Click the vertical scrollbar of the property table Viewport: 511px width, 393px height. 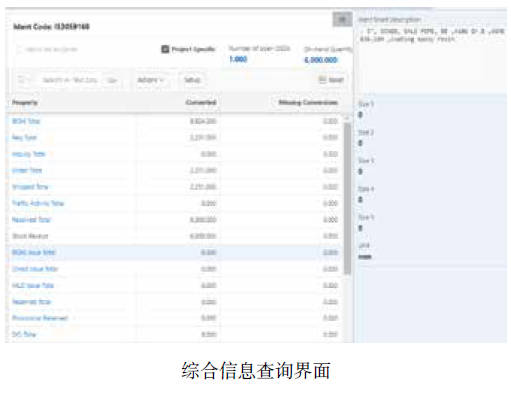click(347, 198)
